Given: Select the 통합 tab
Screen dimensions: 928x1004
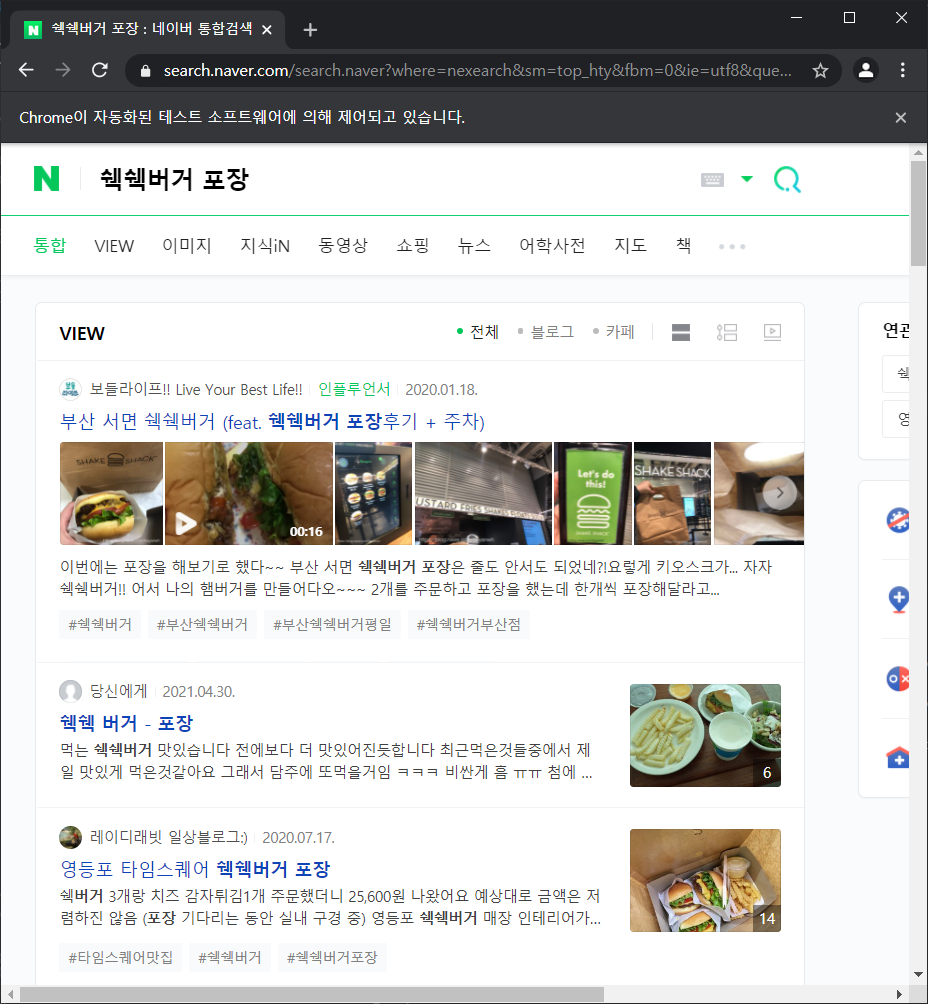Looking at the screenshot, I should [x=49, y=245].
